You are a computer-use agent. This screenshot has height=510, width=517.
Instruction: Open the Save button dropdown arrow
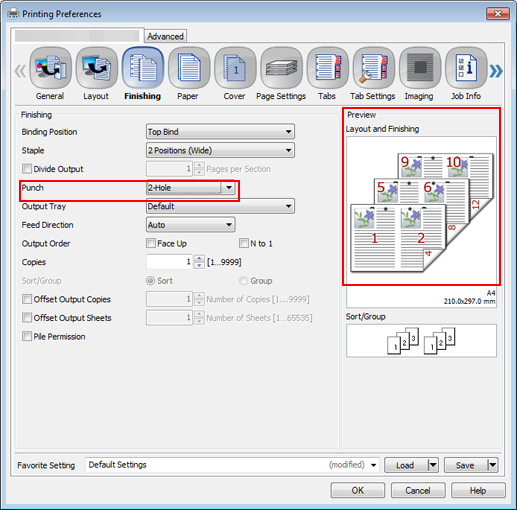coord(493,465)
